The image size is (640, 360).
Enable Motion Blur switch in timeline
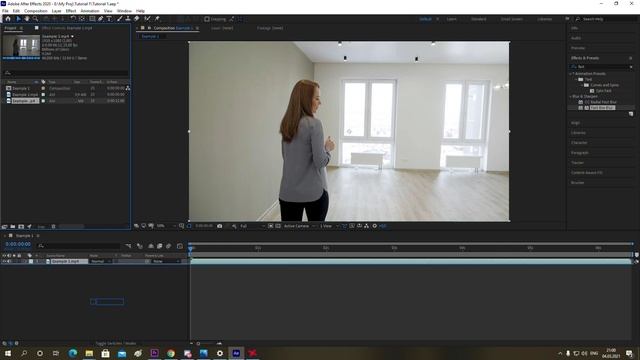(169, 246)
